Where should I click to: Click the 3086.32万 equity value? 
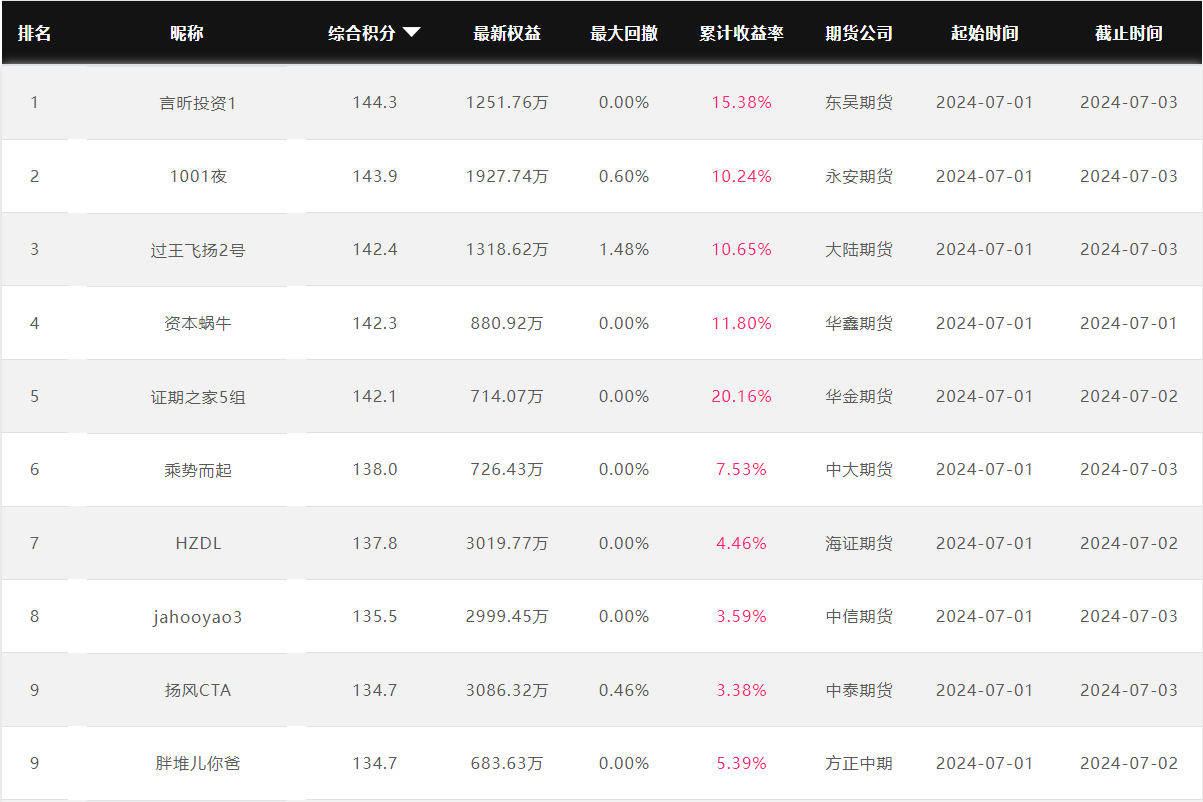tap(507, 690)
